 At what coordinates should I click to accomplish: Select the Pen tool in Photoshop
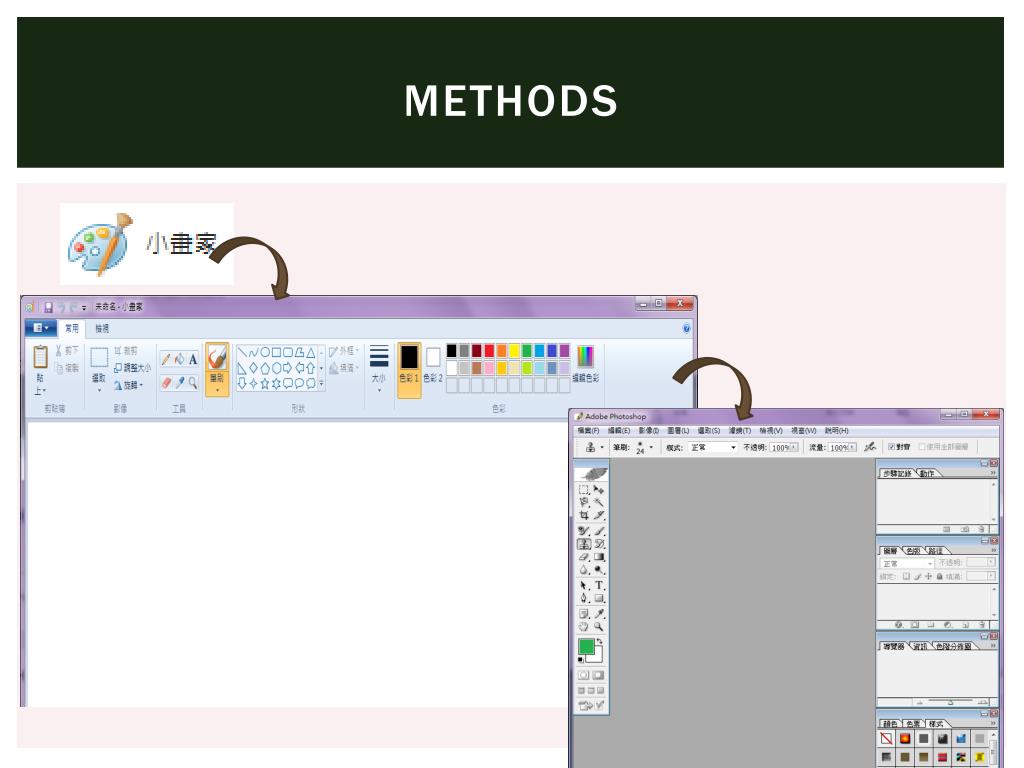(x=584, y=598)
